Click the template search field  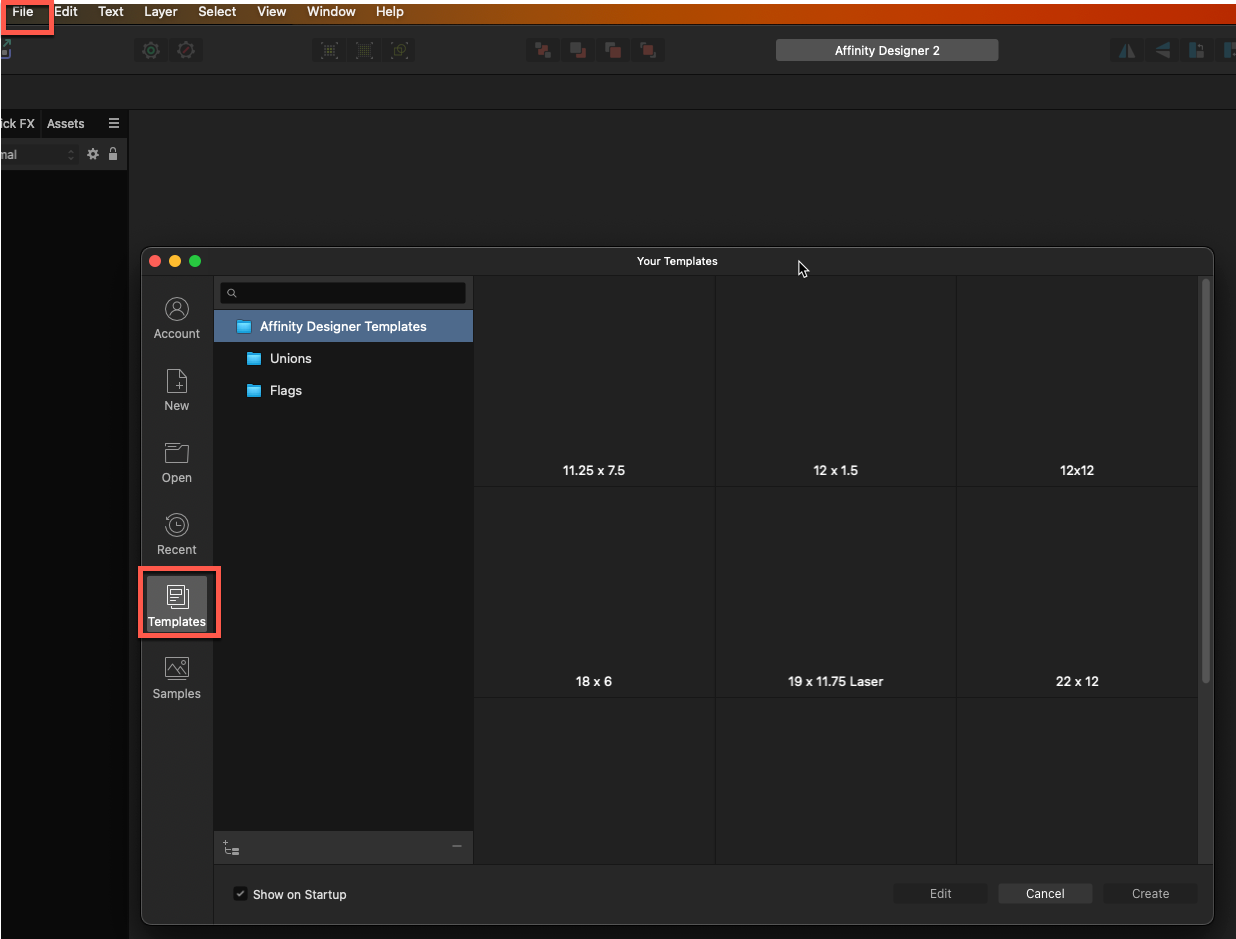343,293
